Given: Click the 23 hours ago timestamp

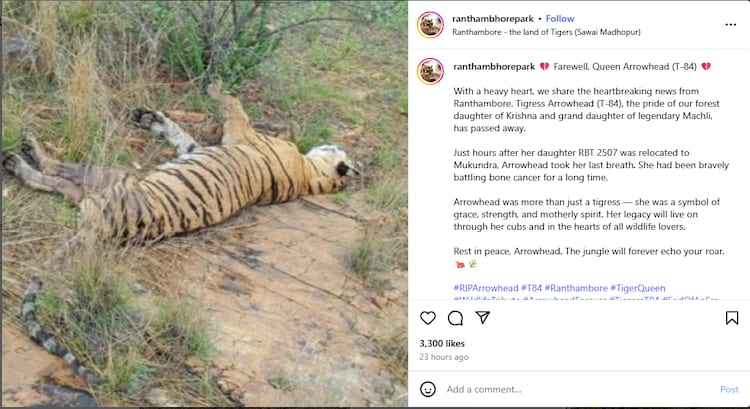Looking at the screenshot, I should pos(444,357).
